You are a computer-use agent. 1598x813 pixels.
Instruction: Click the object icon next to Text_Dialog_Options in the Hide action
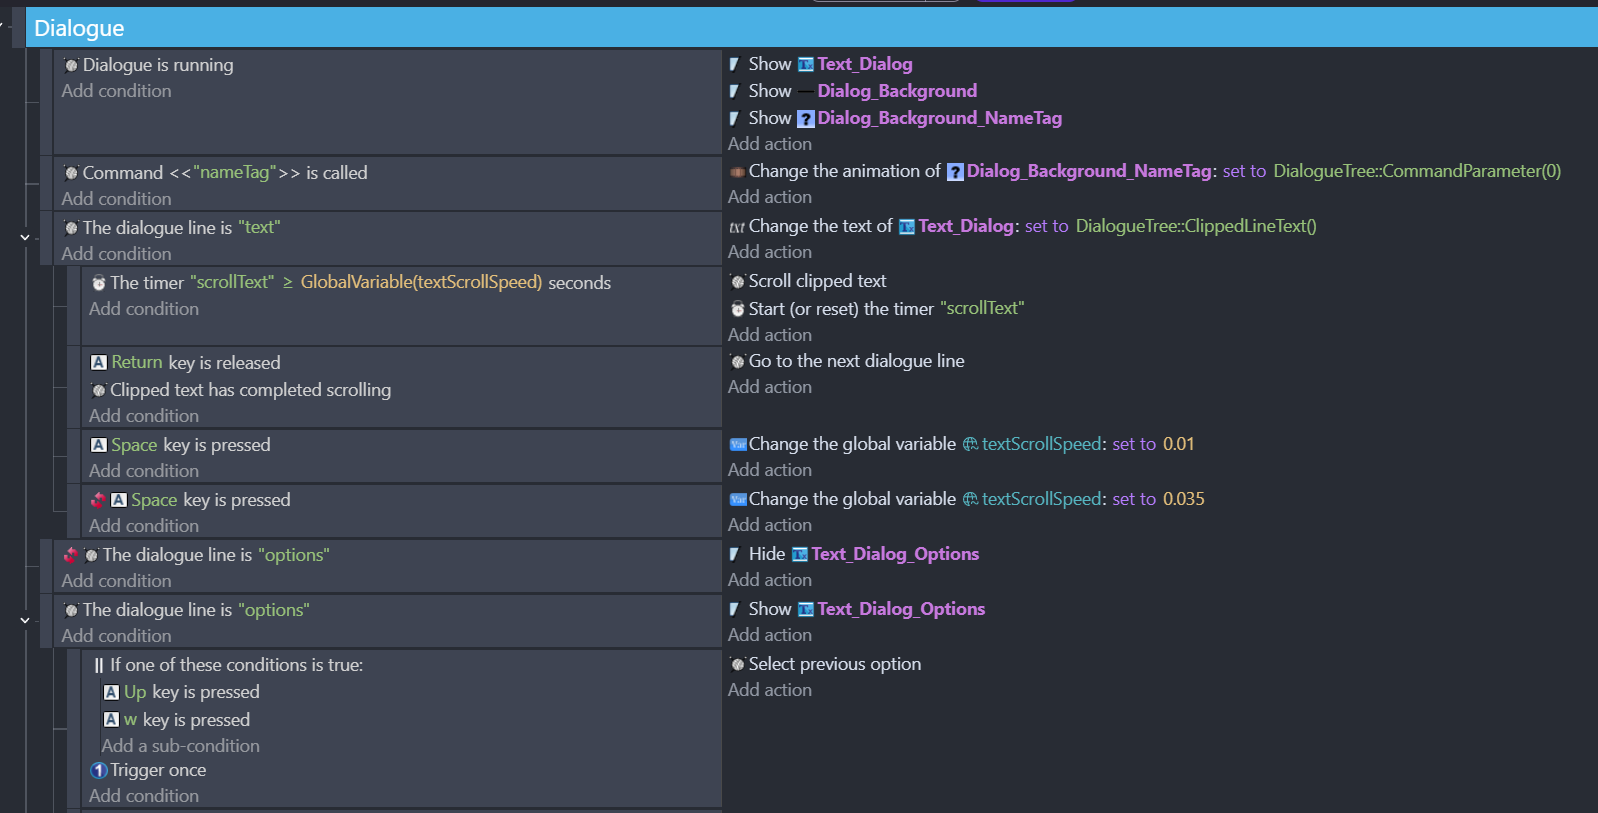[x=800, y=555]
